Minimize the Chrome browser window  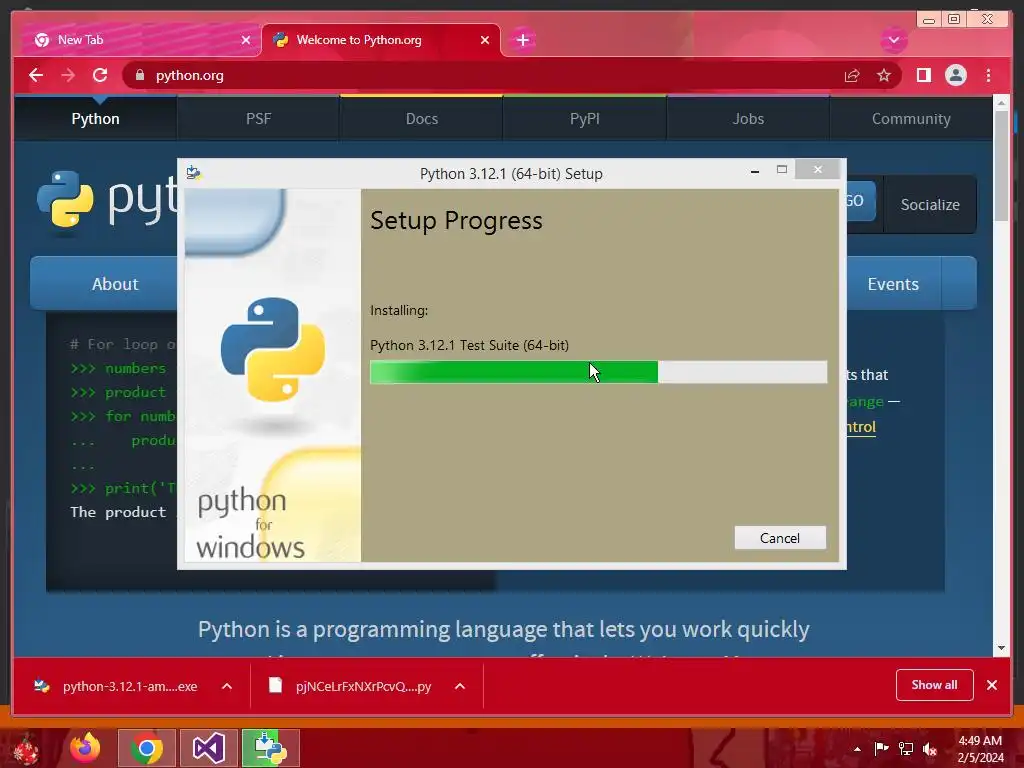(929, 20)
